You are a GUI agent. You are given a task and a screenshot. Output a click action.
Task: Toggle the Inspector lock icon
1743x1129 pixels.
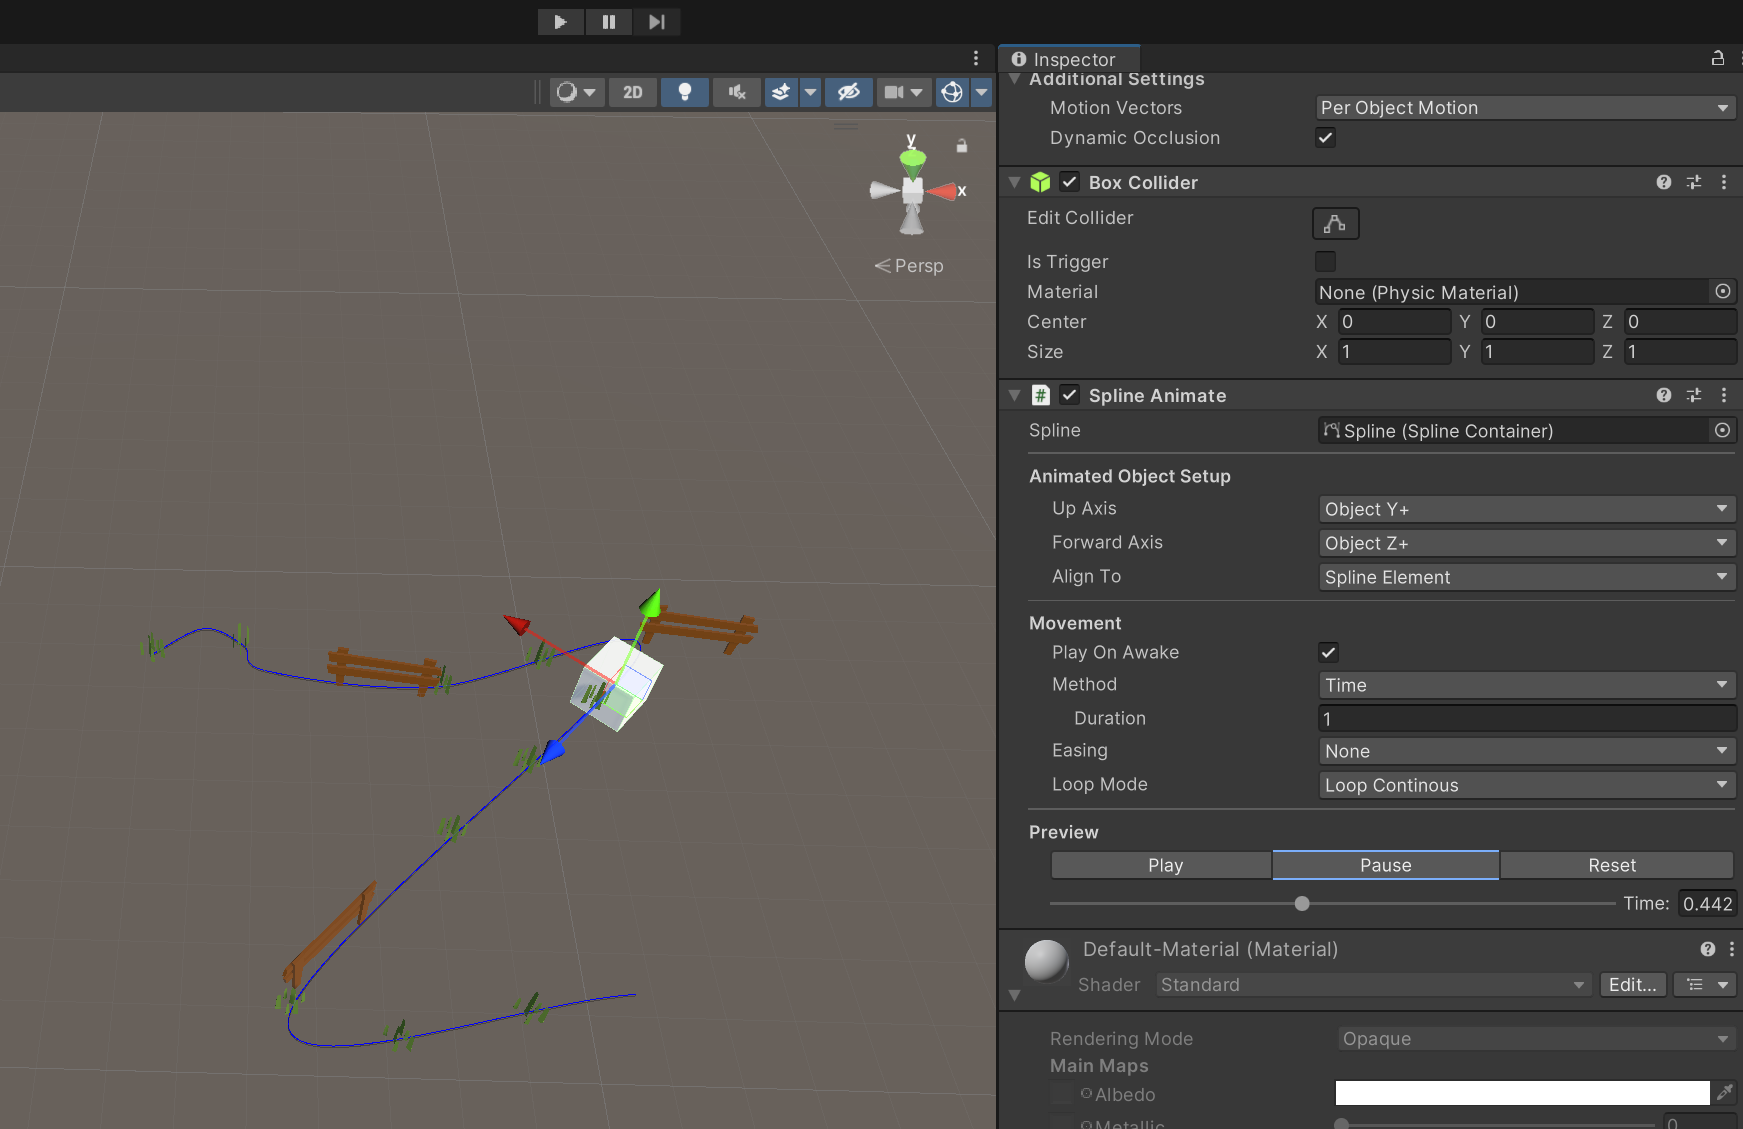click(x=1718, y=58)
